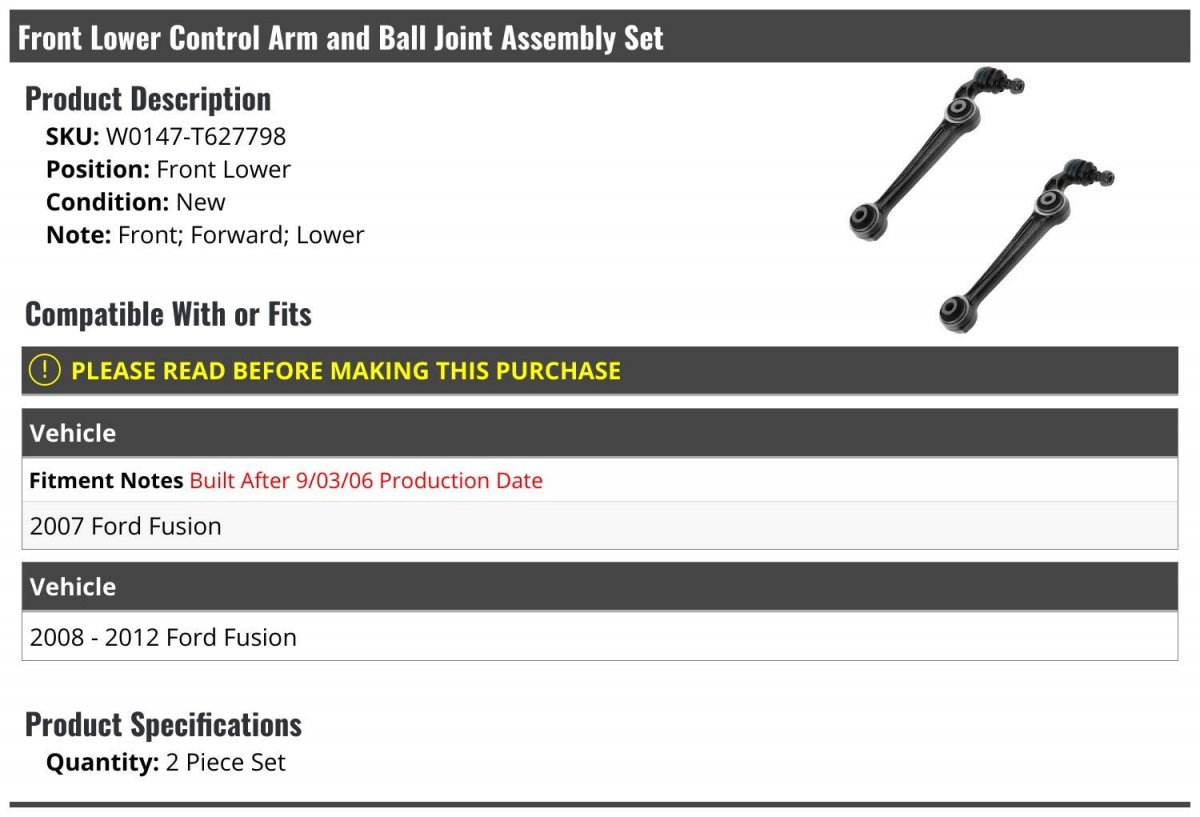The height and width of the screenshot is (817, 1200).
Task: Click the first Vehicle table header
Action: click(x=73, y=433)
